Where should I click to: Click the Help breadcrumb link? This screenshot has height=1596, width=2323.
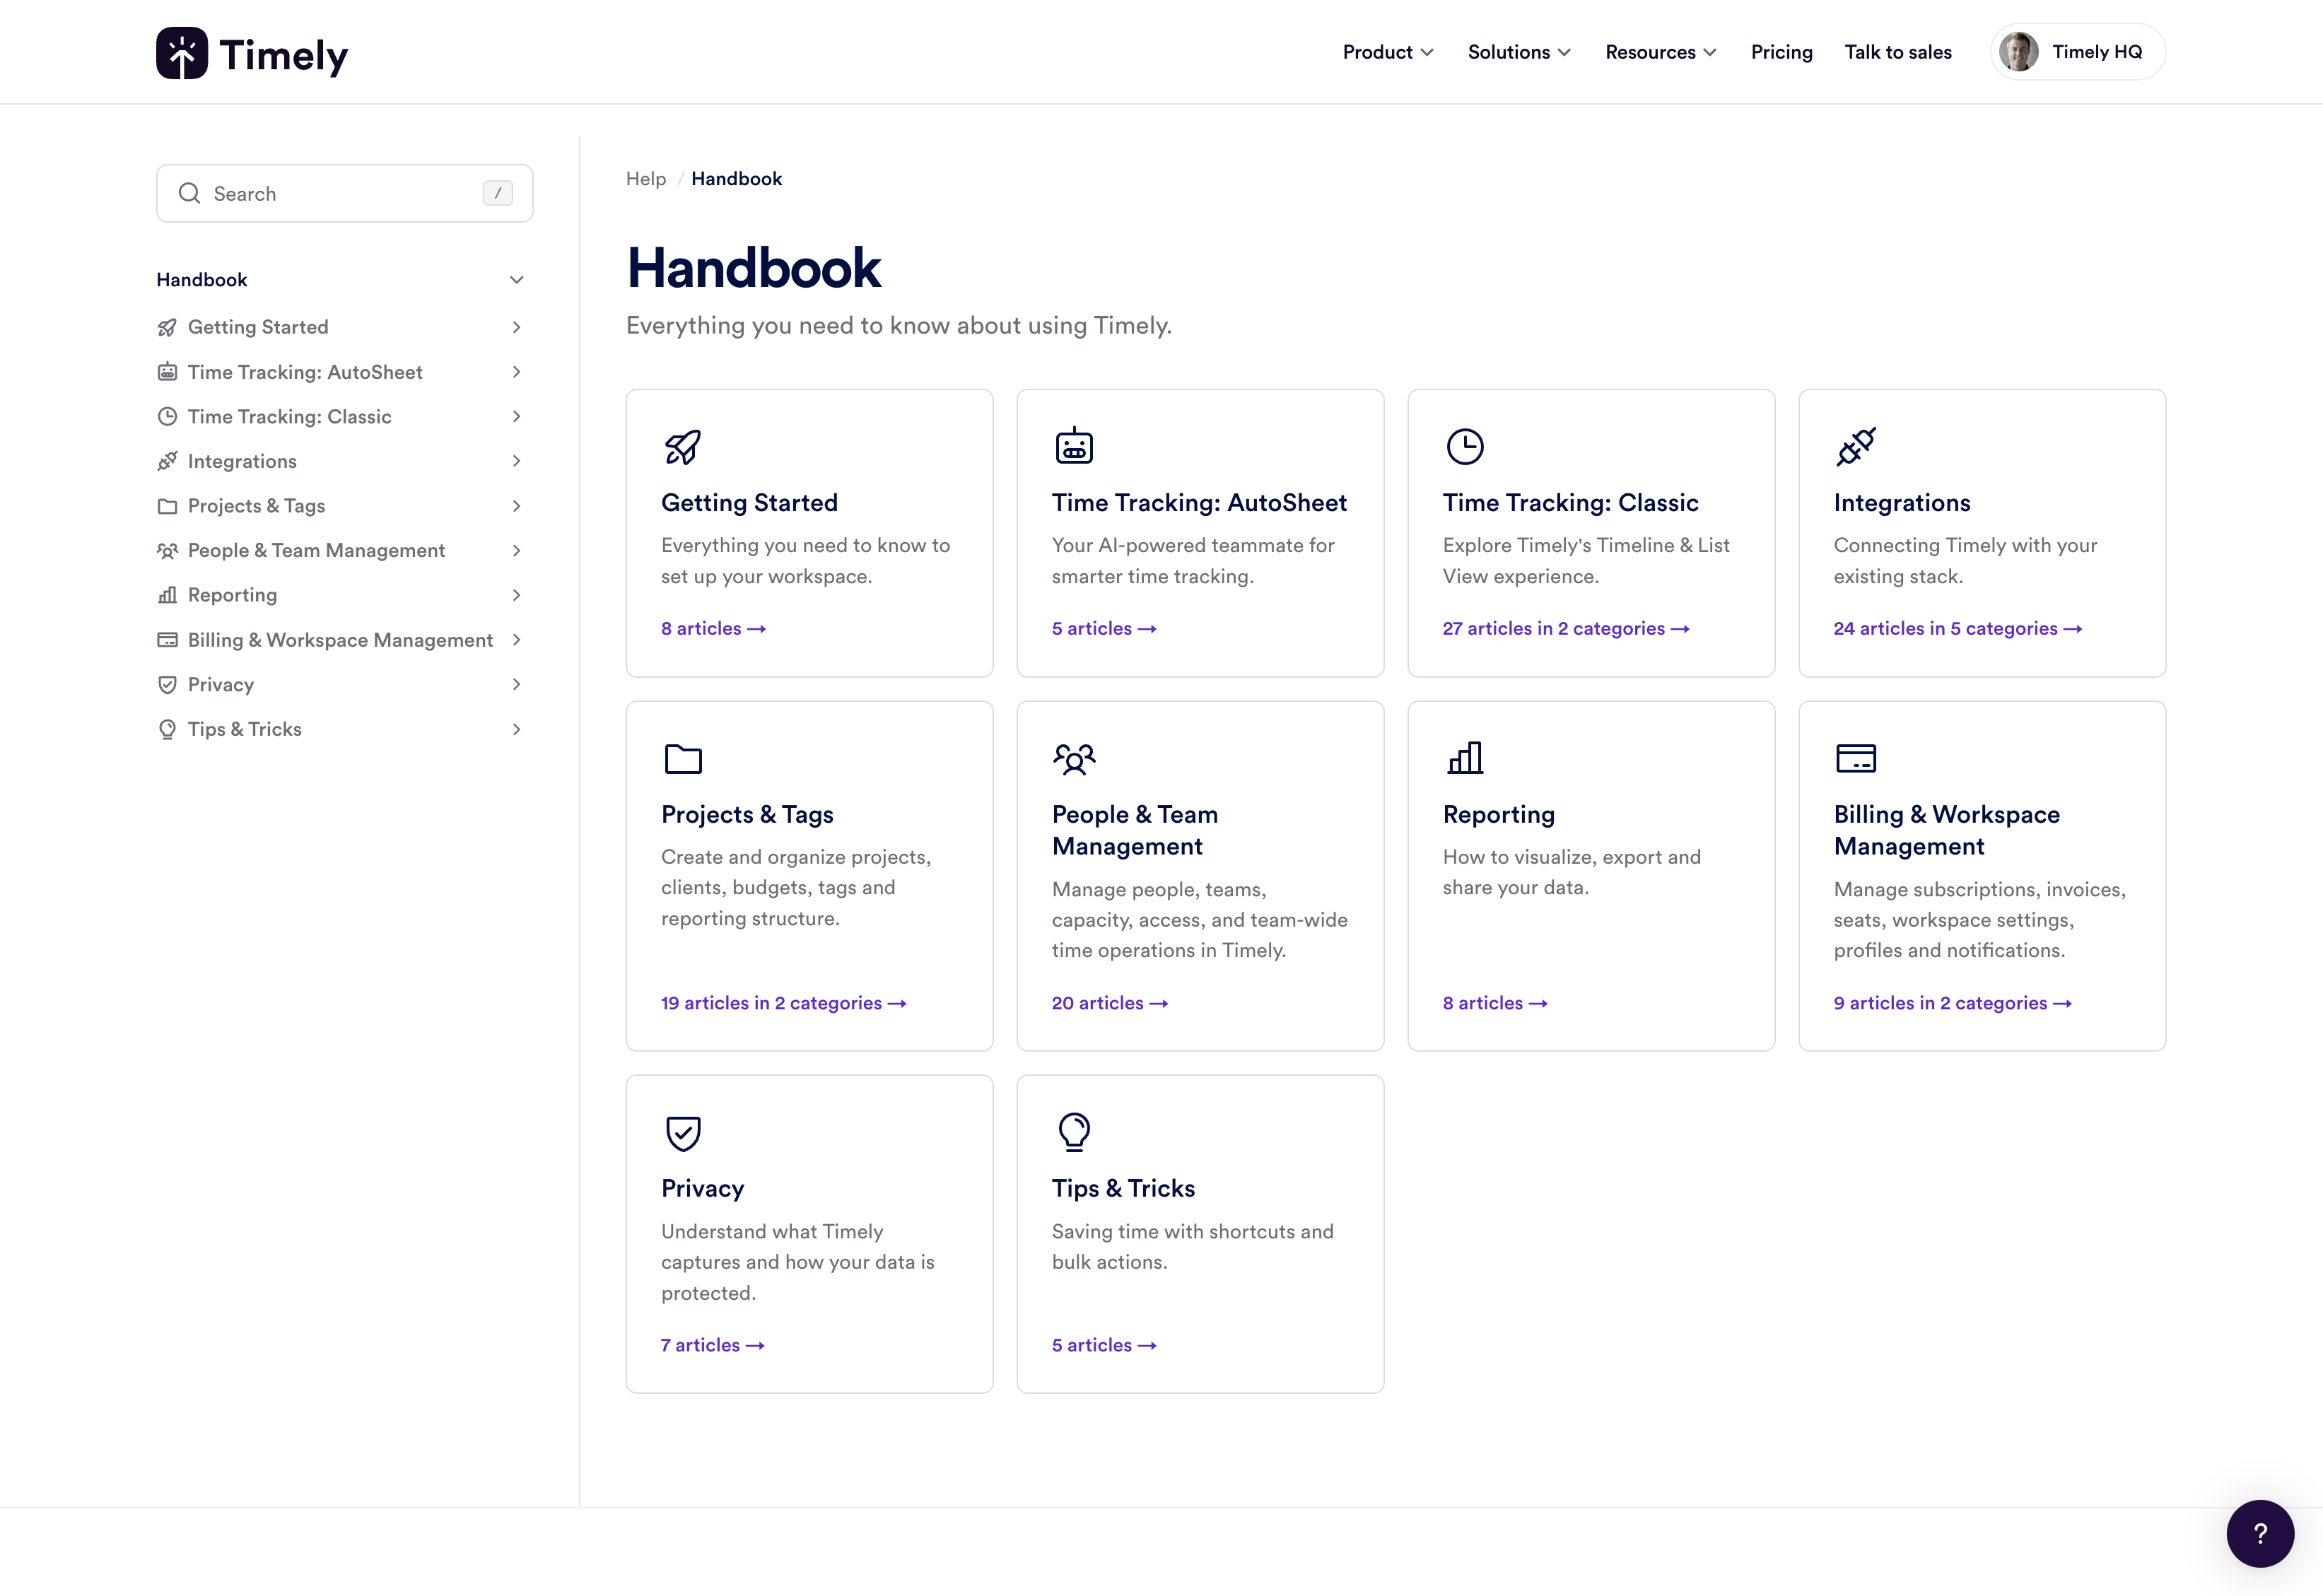(x=645, y=179)
